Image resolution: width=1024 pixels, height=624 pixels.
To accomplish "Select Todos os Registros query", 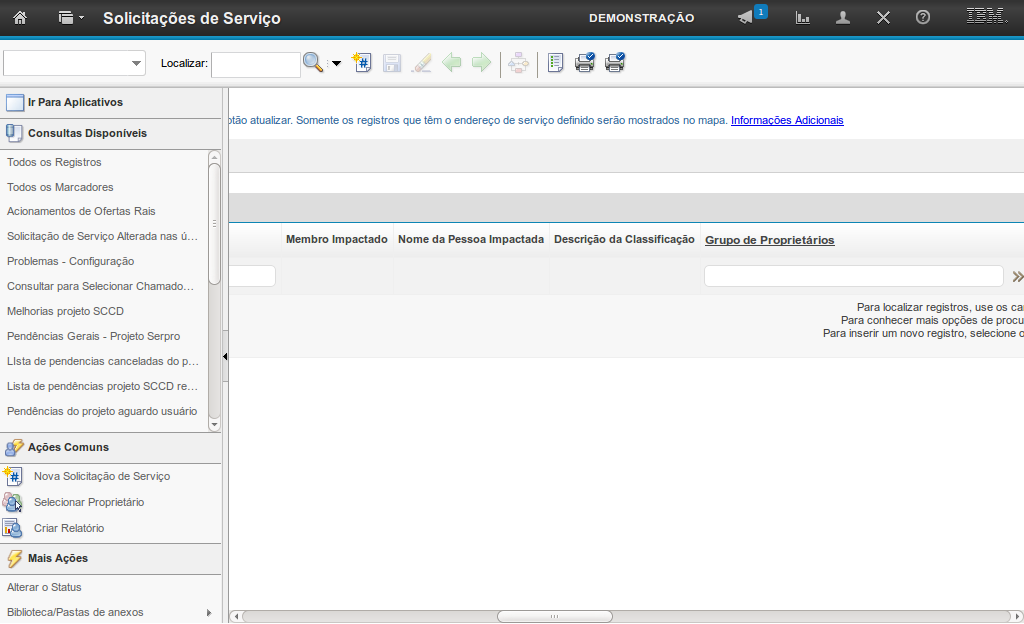I will pos(54,162).
